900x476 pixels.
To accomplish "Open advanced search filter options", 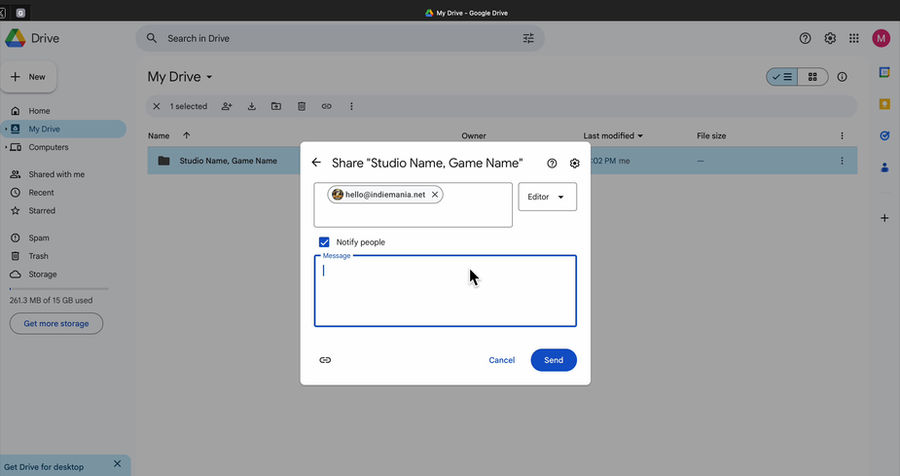I will coord(528,38).
